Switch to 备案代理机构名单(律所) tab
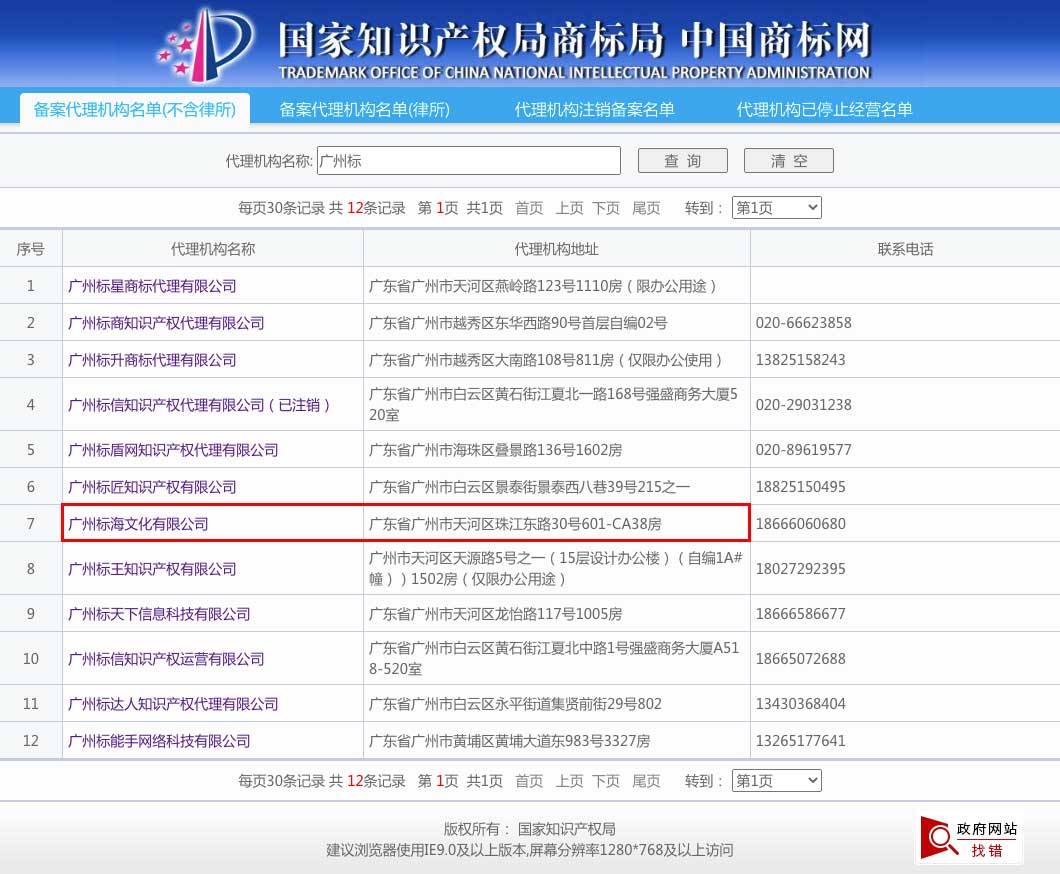1060x874 pixels. tap(365, 110)
